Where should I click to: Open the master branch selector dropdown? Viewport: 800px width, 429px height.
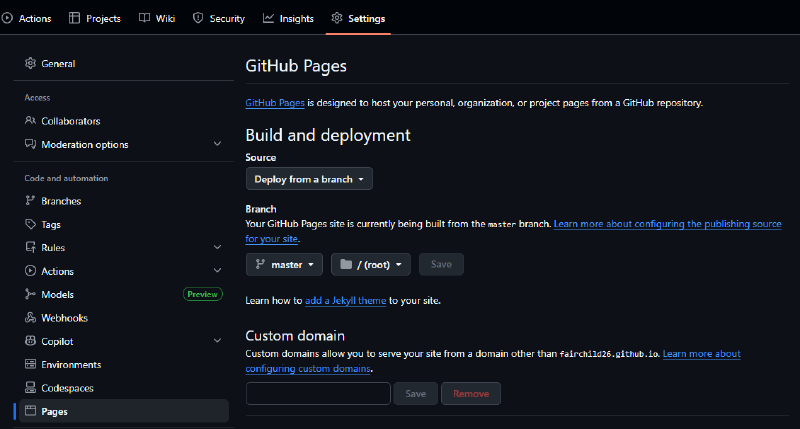(x=285, y=265)
